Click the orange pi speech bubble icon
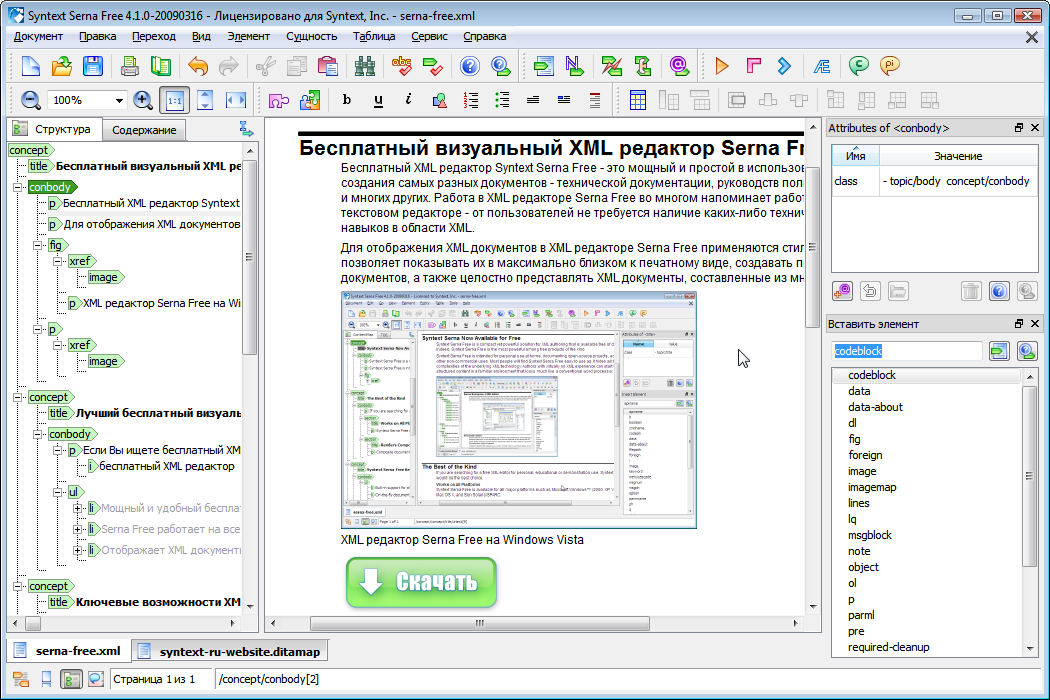The height and width of the screenshot is (700, 1050). (889, 66)
